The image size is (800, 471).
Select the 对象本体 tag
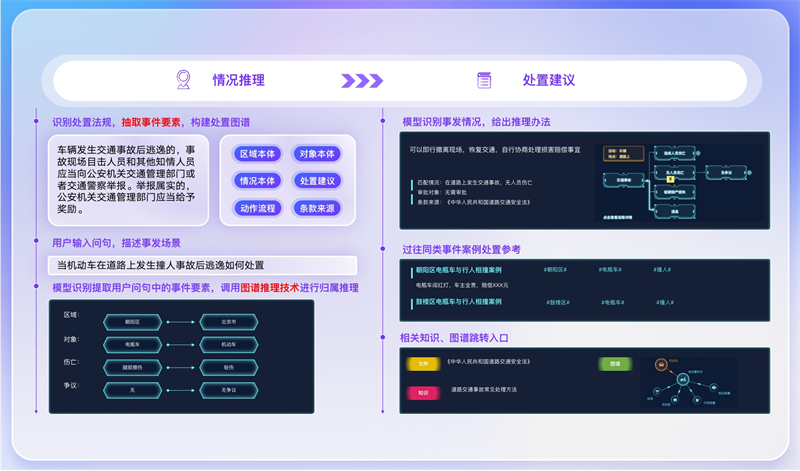317,154
